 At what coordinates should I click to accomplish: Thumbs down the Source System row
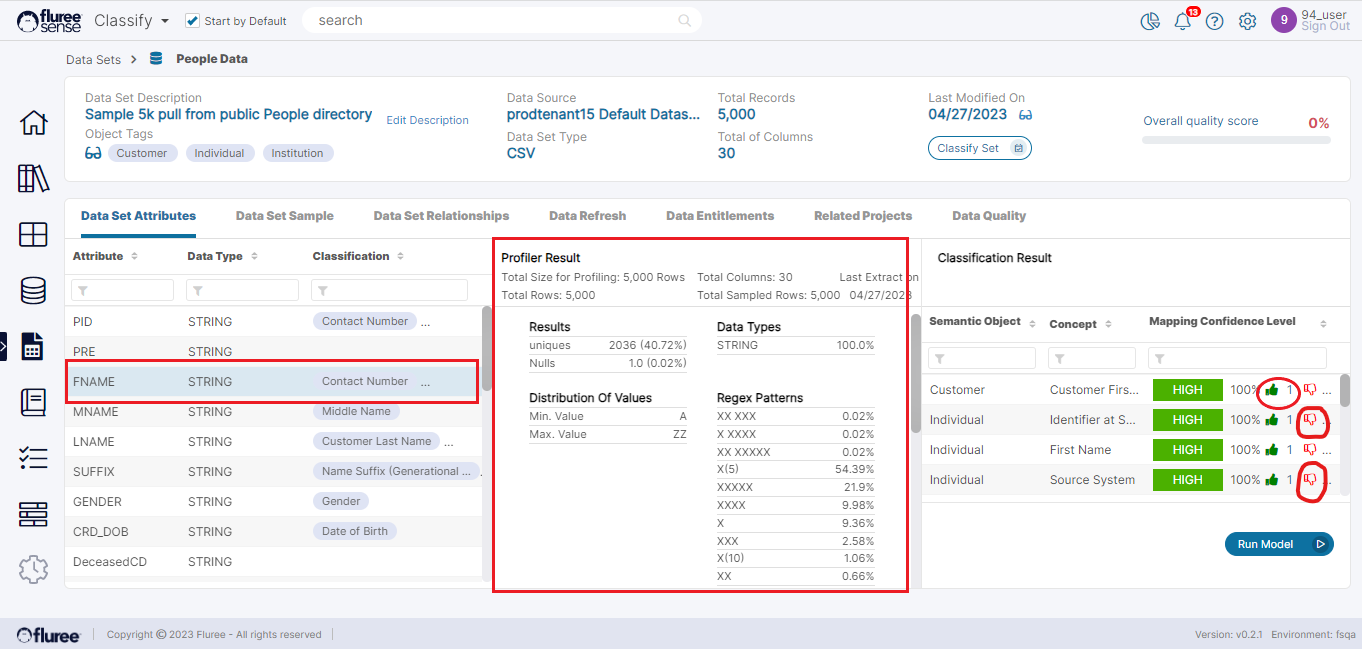tap(1310, 480)
